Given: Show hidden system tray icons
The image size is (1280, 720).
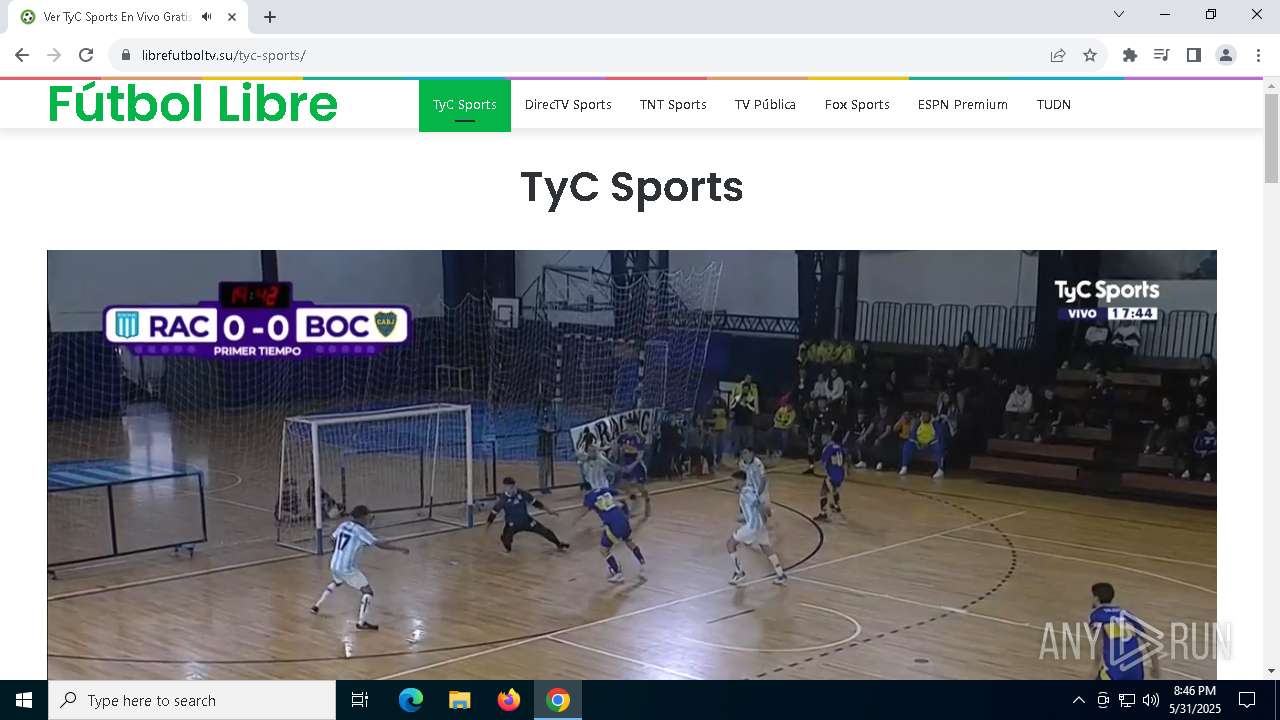Looking at the screenshot, I should tap(1078, 700).
